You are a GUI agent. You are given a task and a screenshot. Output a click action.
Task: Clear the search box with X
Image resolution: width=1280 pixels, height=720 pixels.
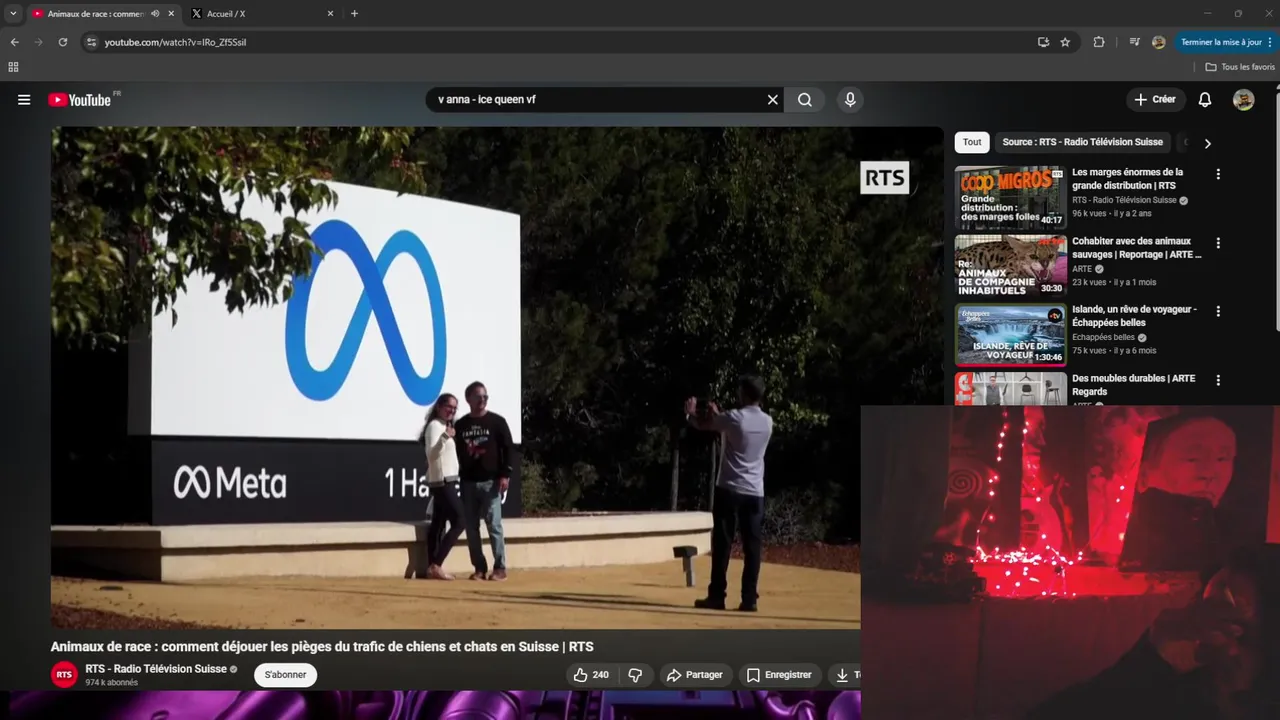tap(772, 100)
